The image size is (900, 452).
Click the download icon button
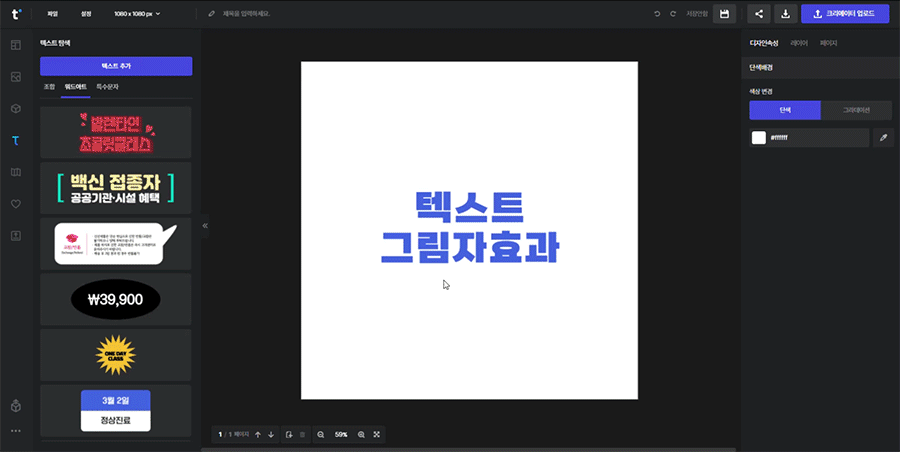785,14
